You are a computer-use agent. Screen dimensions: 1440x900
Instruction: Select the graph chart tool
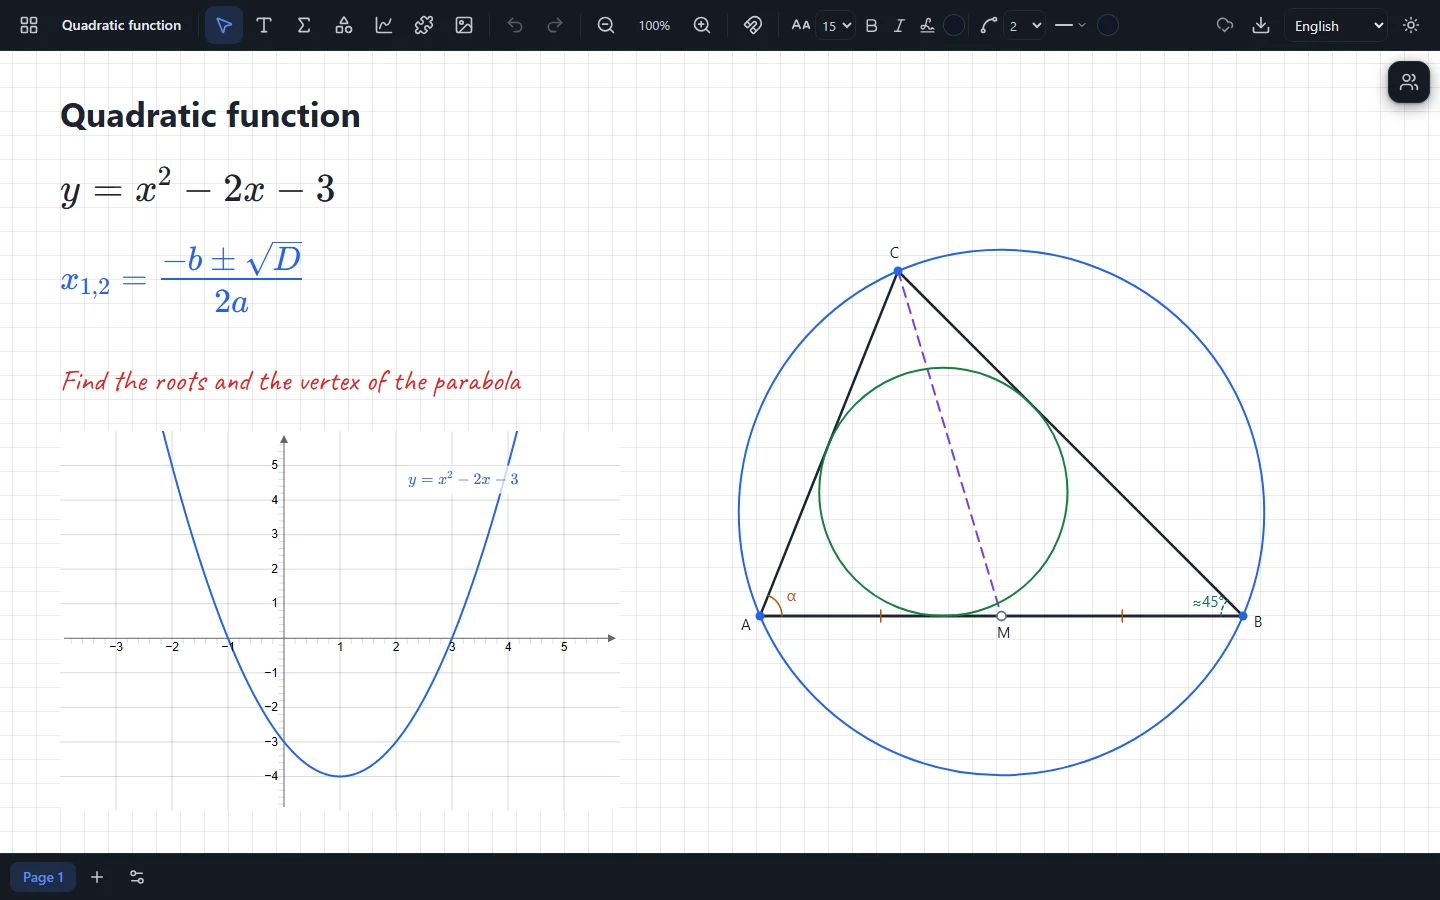point(384,25)
